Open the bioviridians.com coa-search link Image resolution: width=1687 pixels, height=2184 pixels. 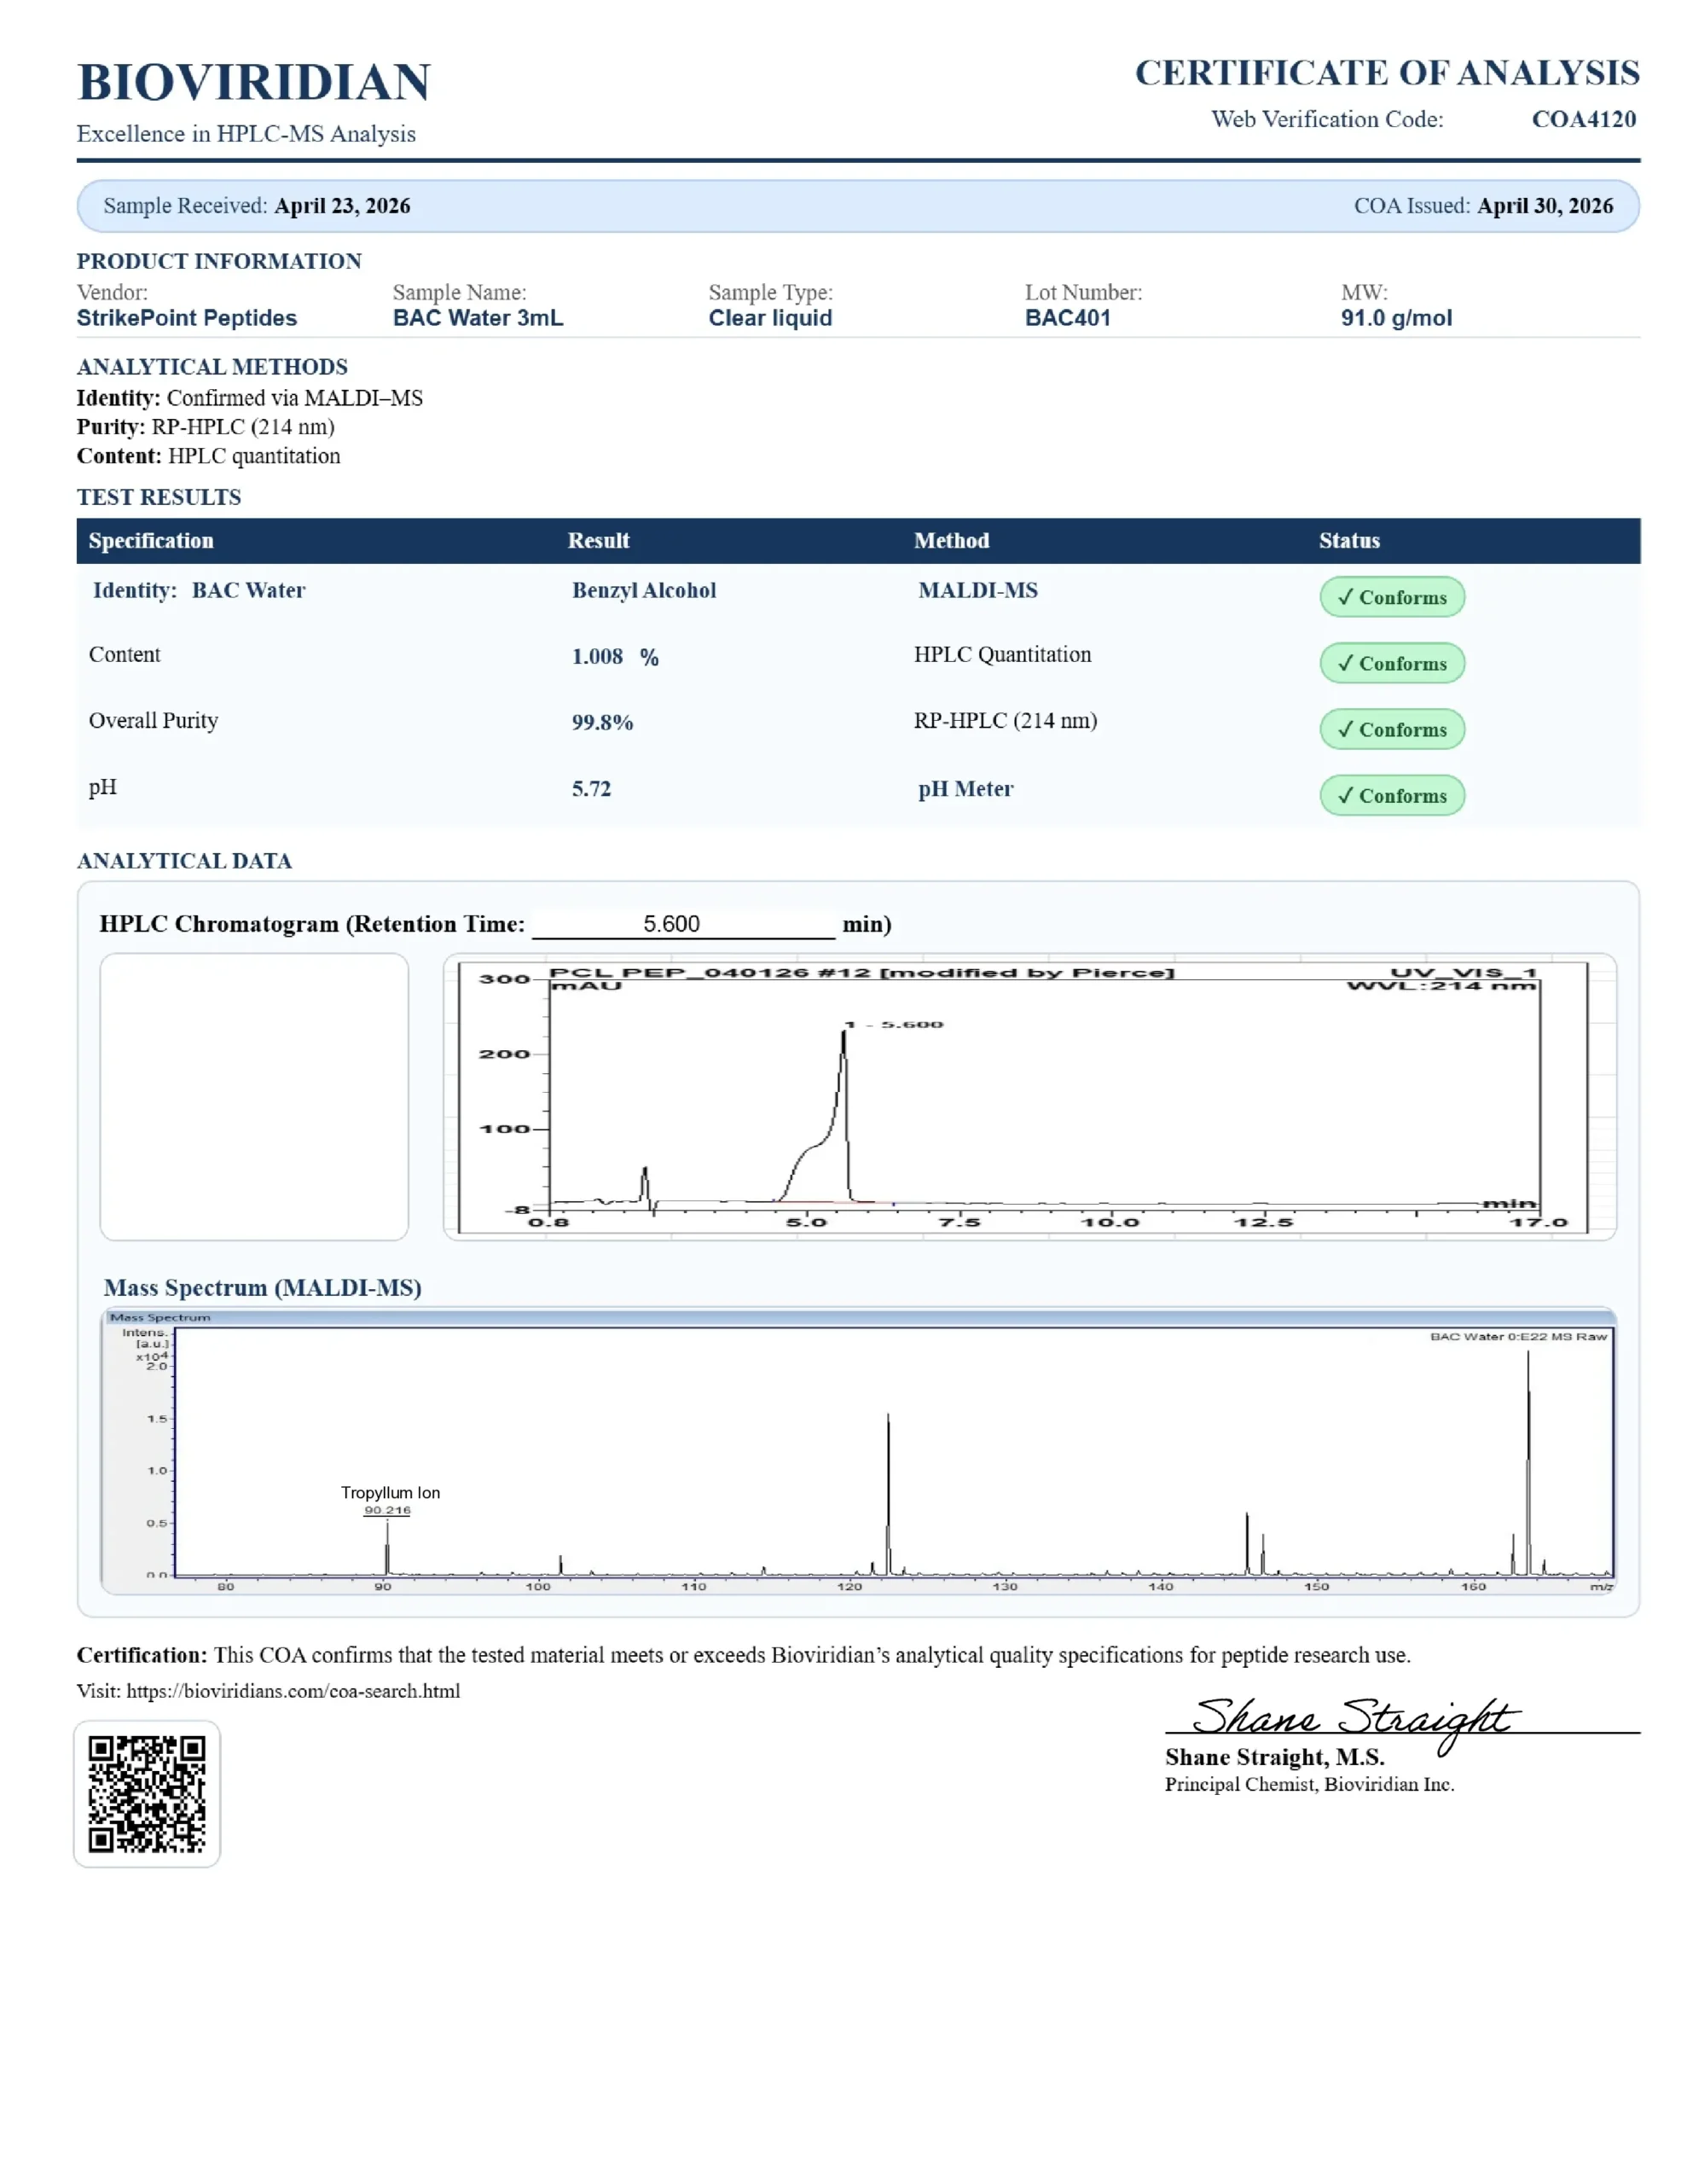(x=293, y=1691)
